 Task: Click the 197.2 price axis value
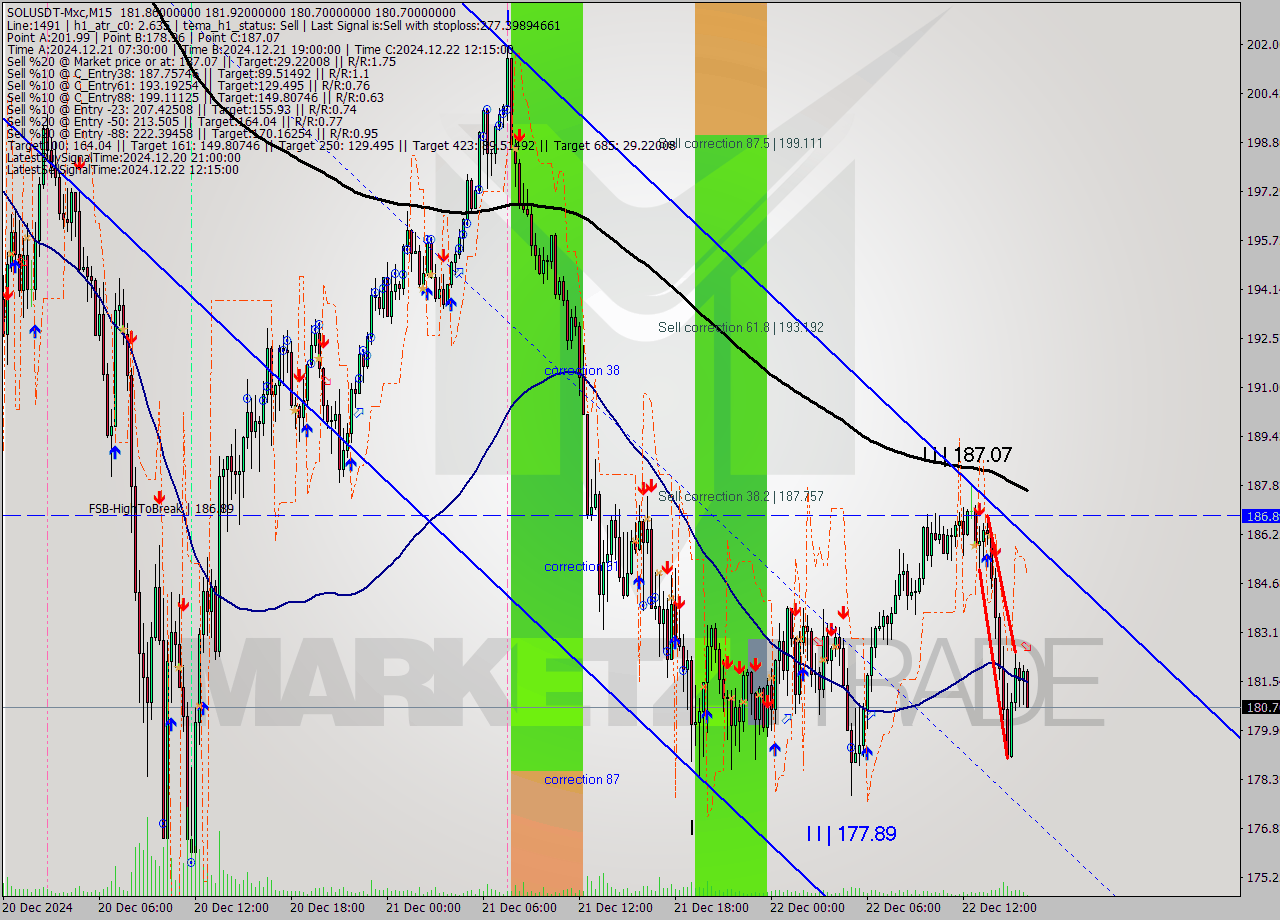(1263, 191)
